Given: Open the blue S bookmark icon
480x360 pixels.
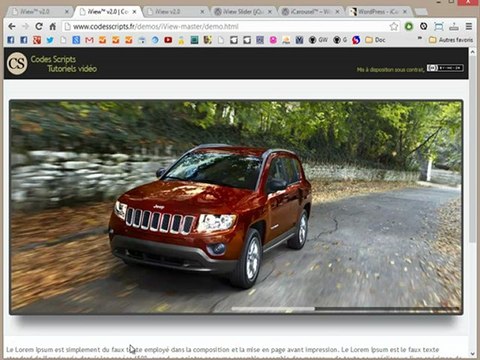Looking at the screenshot, I should [x=76, y=40].
